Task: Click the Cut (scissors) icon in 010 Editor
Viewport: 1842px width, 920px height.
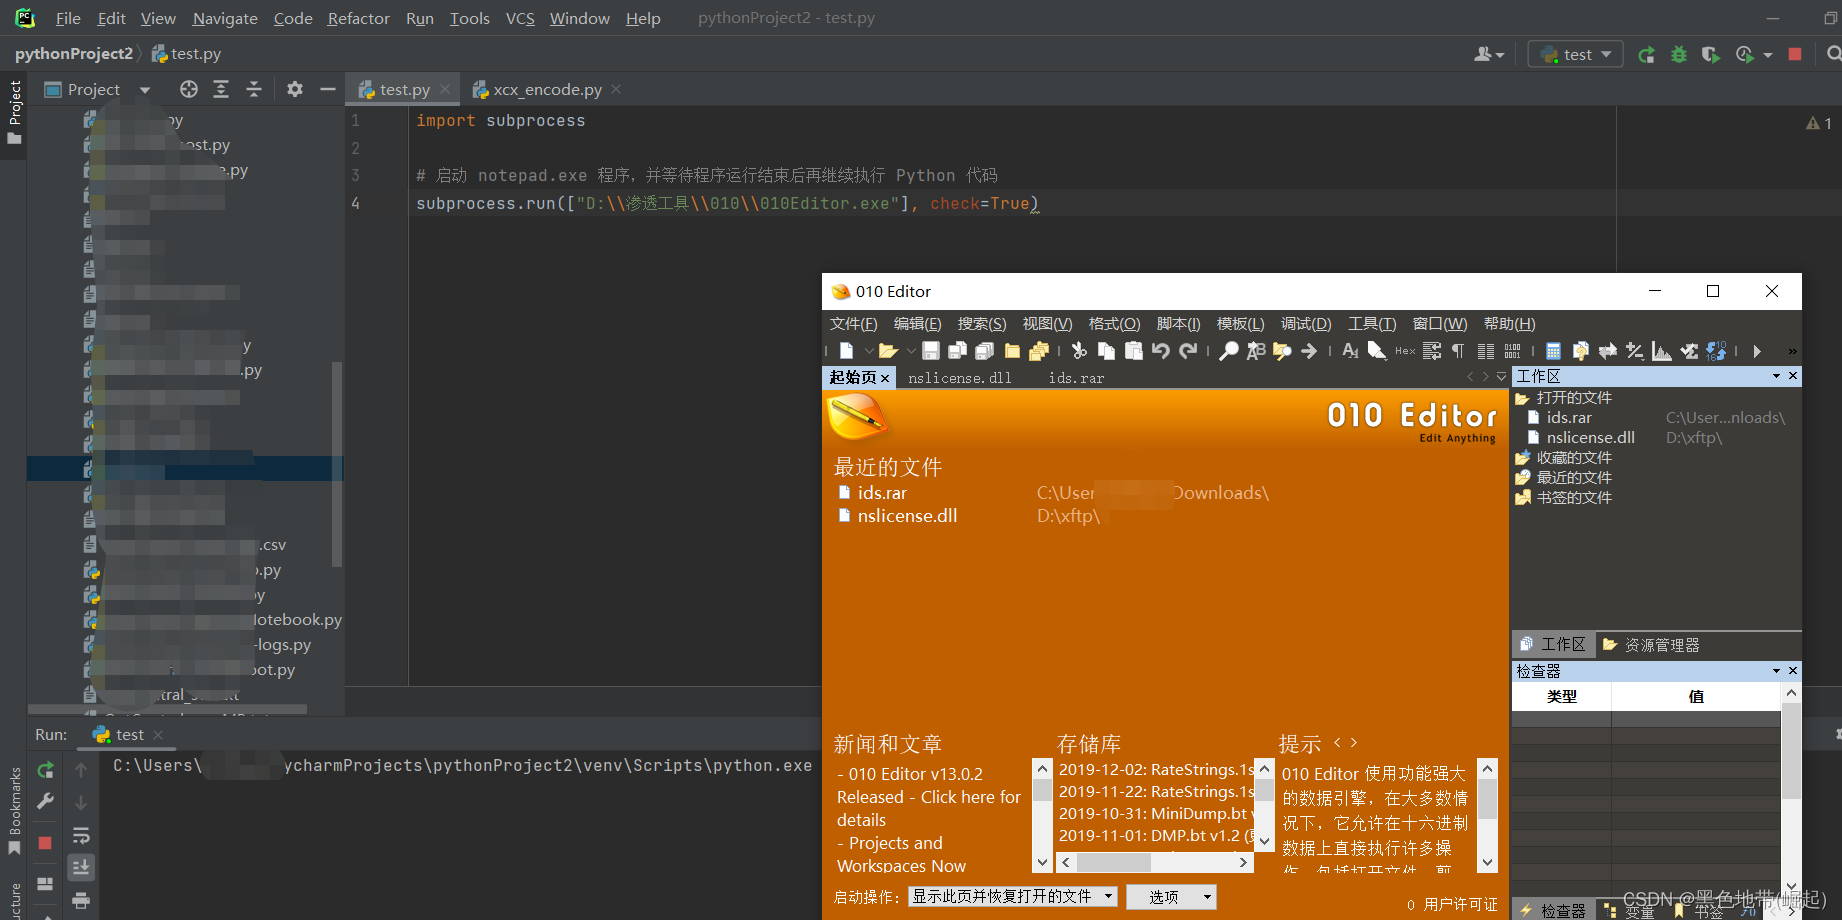Action: click(x=1079, y=351)
